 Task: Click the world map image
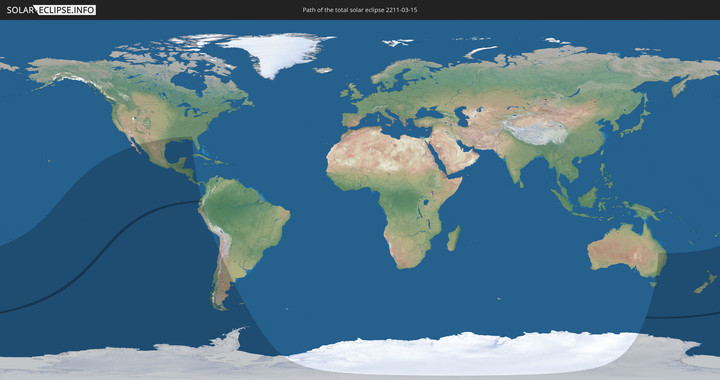[360, 200]
